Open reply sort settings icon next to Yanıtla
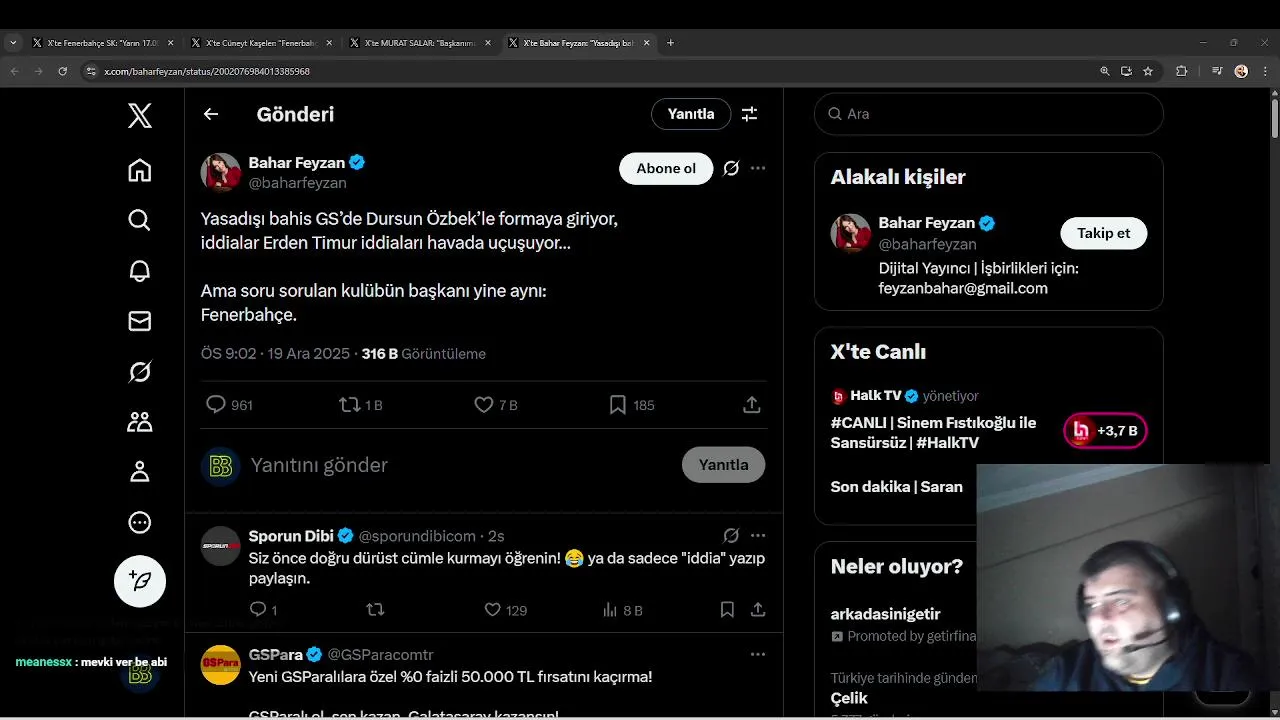The width and height of the screenshot is (1280, 720). (x=749, y=114)
